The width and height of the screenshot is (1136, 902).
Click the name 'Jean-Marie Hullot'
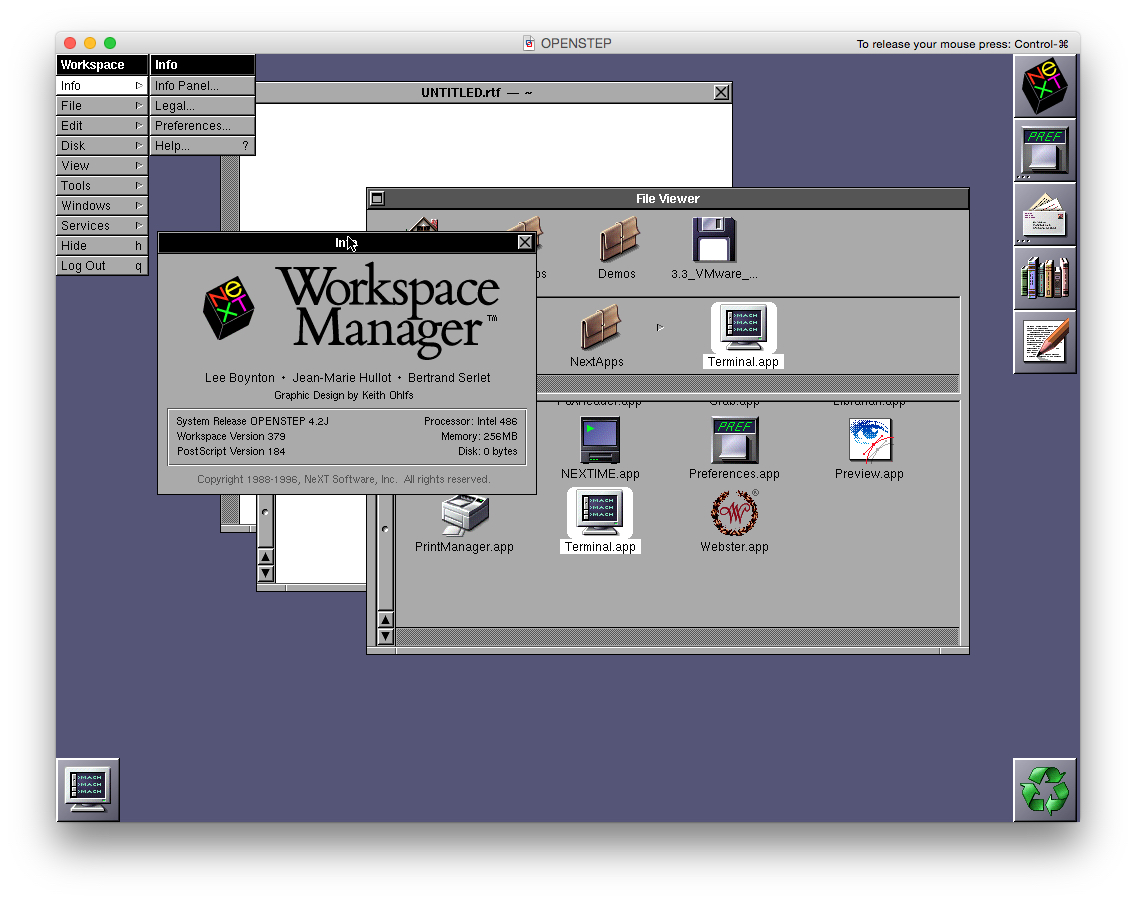[342, 377]
